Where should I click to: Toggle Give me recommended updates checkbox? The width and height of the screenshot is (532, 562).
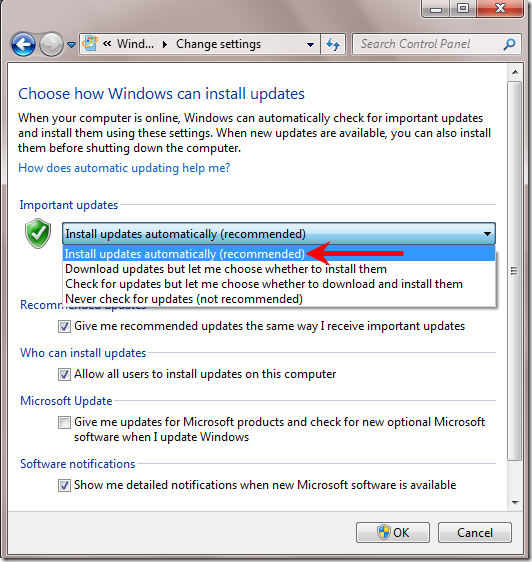click(64, 327)
